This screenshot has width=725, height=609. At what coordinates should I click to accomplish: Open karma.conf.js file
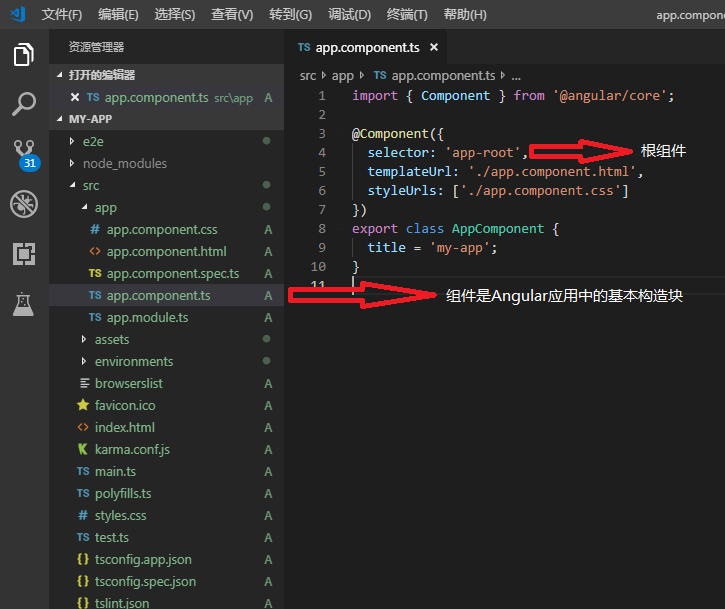pyautogui.click(x=166, y=449)
